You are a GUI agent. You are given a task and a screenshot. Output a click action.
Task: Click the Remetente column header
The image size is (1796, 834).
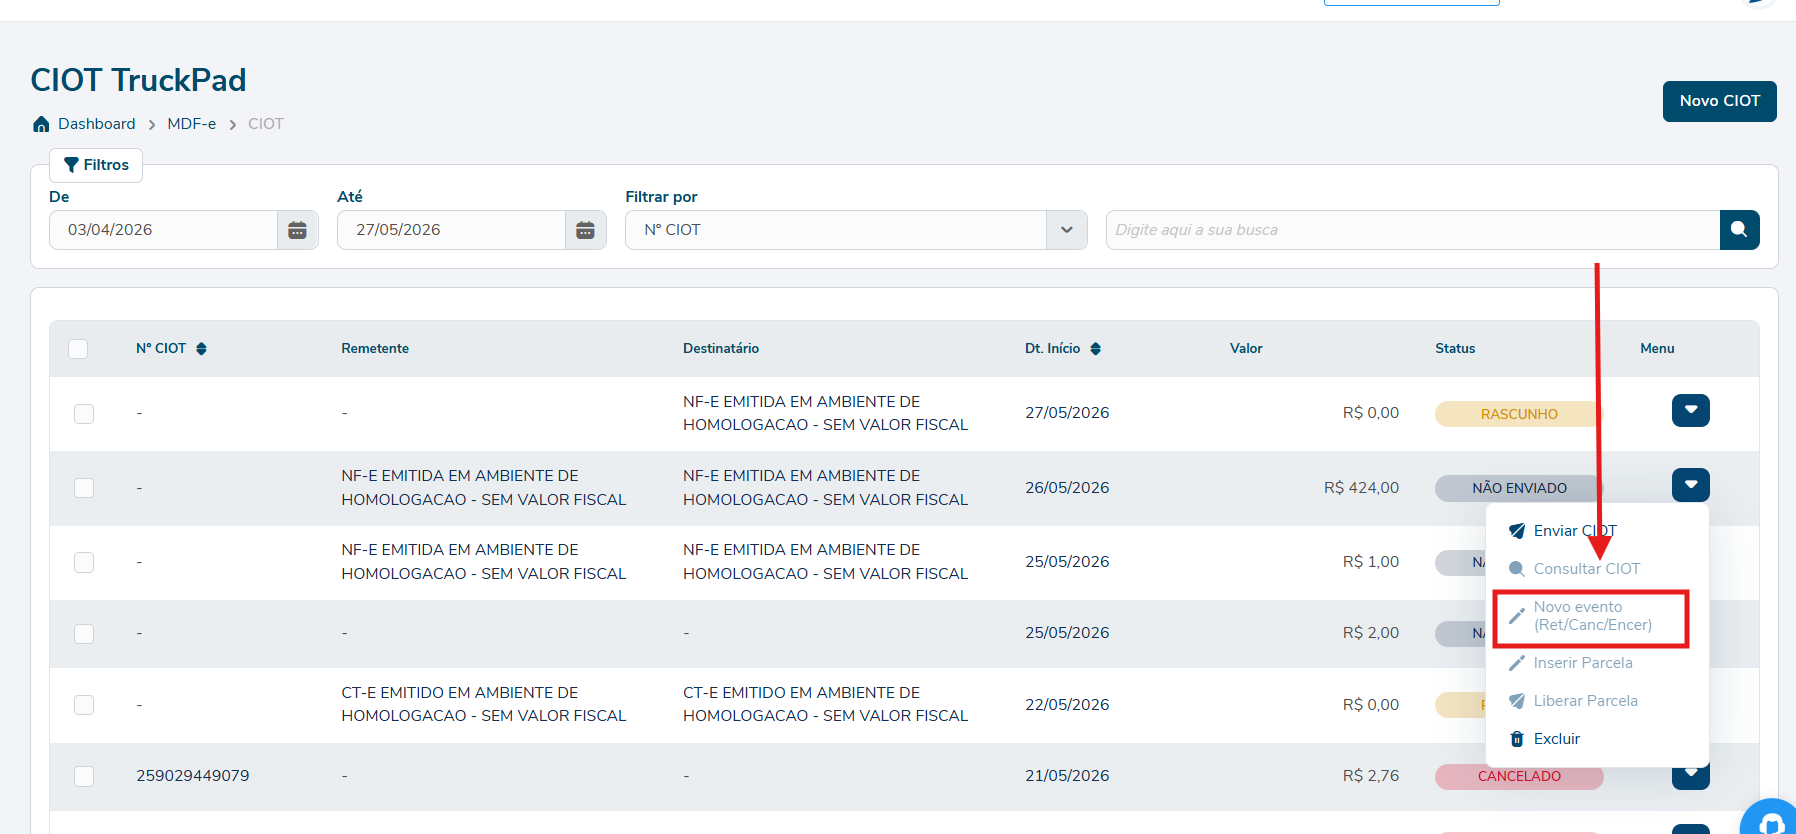click(375, 349)
